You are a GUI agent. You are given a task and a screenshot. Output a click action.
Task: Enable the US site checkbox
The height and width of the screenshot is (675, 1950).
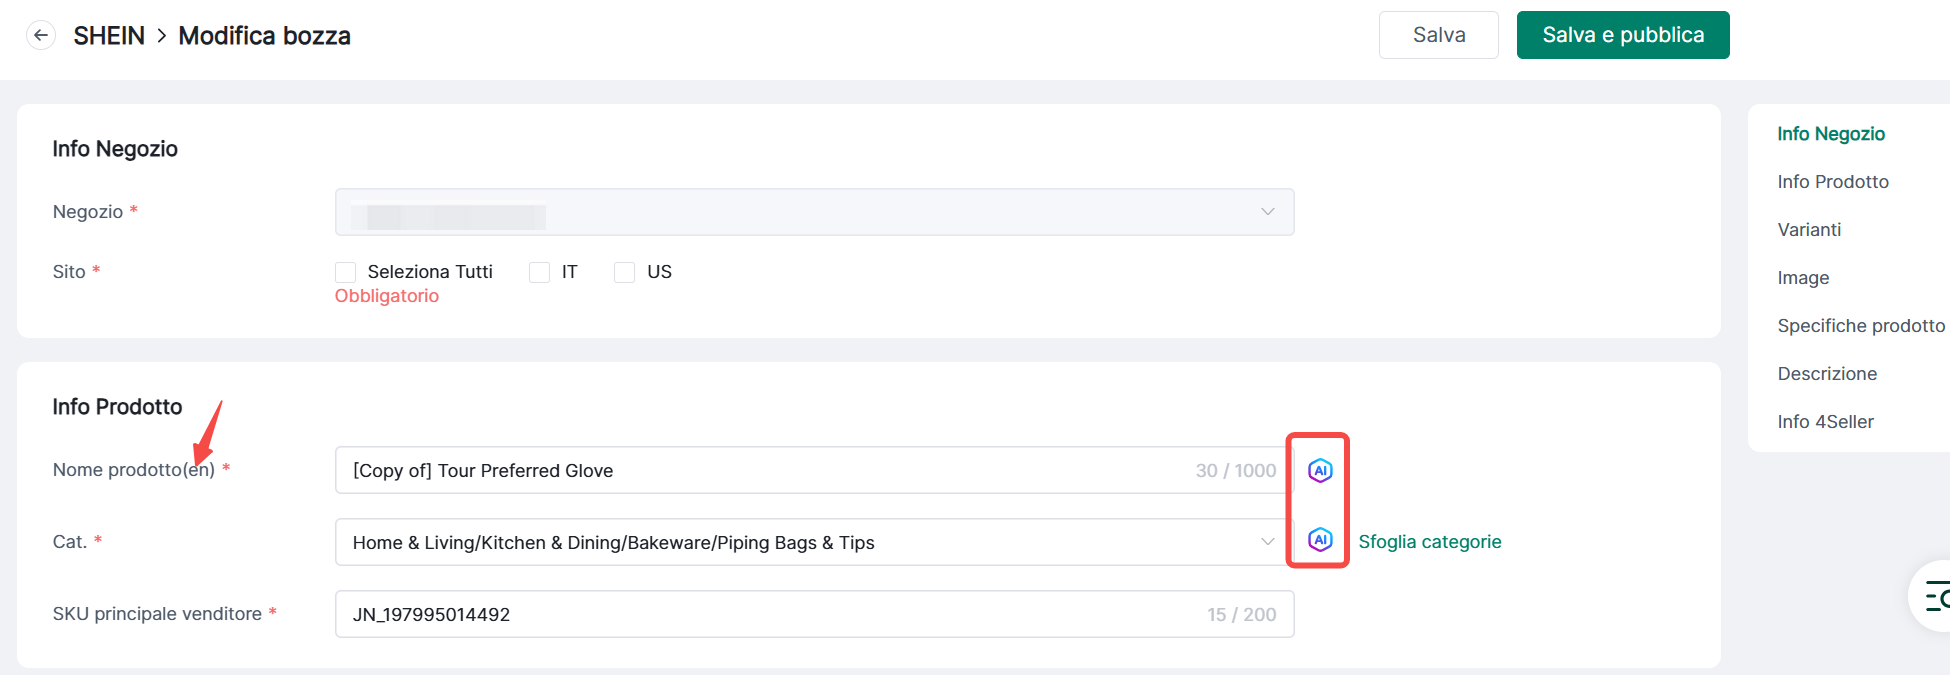[625, 272]
